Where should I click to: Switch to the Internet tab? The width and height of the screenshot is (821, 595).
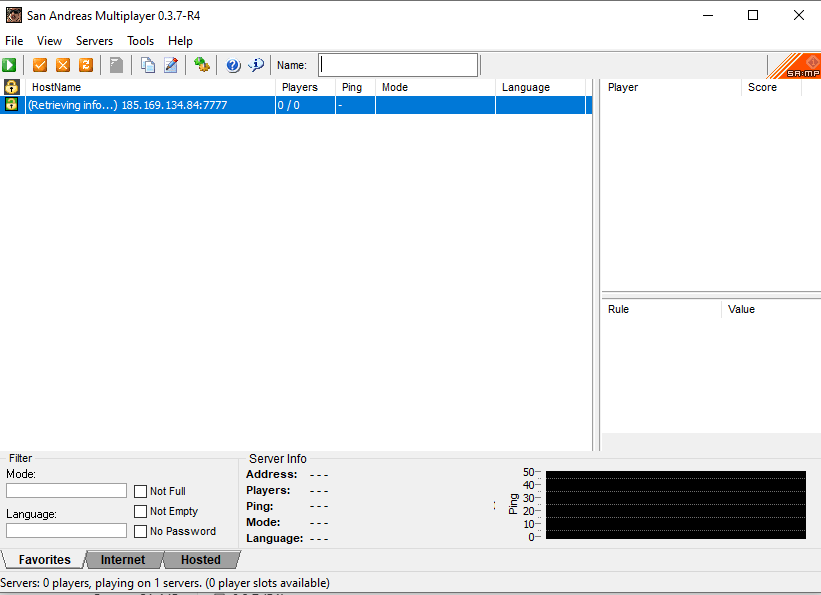[123, 560]
